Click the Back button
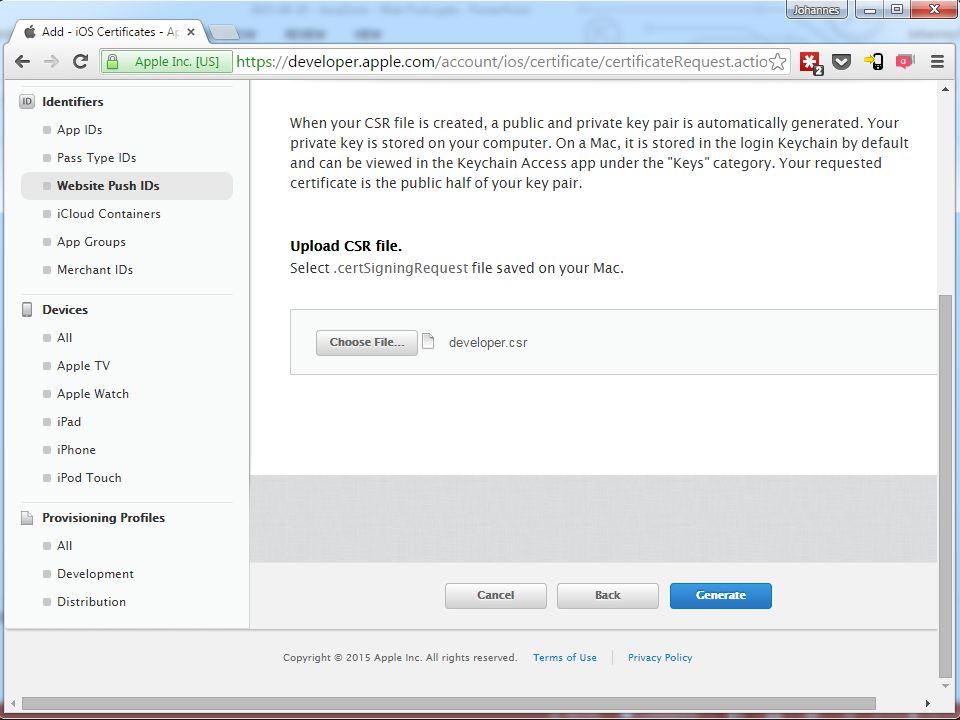 (x=608, y=596)
